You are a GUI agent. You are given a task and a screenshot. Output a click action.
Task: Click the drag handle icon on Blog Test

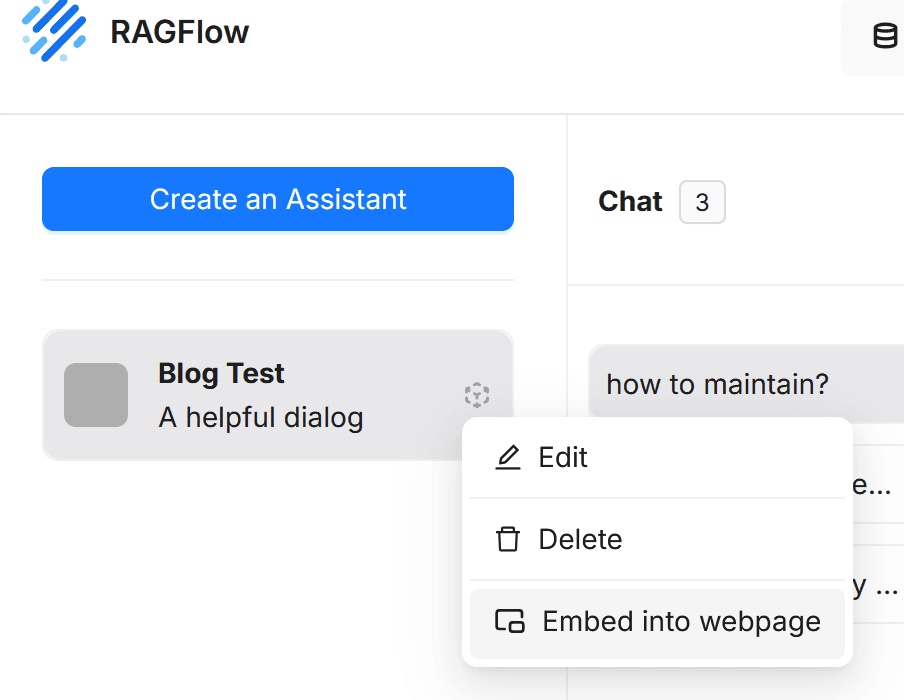pyautogui.click(x=477, y=396)
